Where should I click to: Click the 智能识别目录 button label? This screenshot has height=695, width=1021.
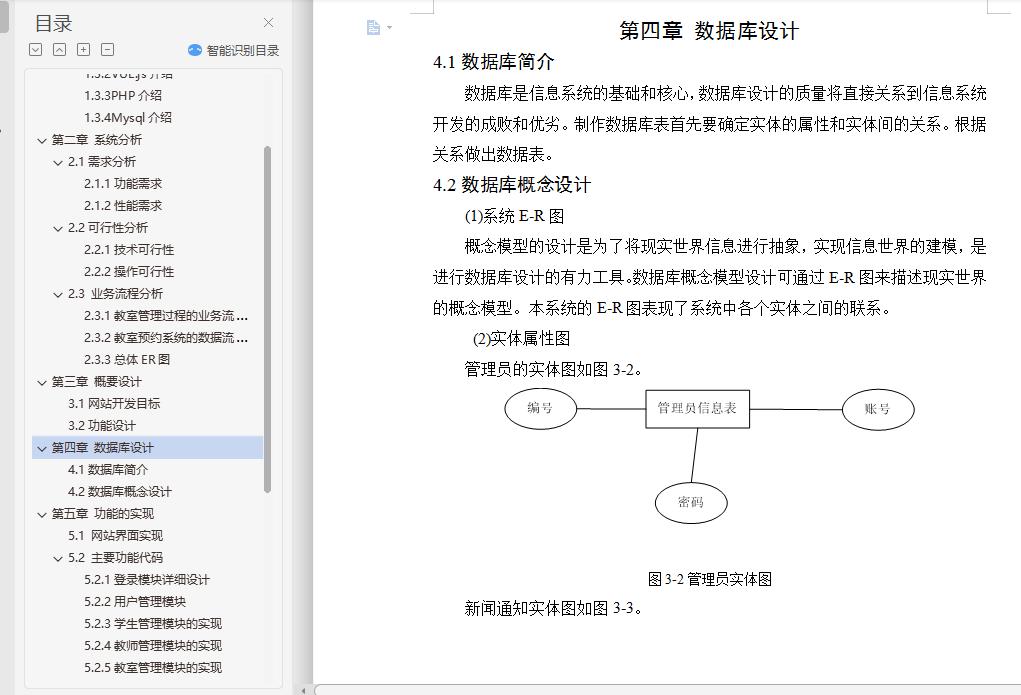(x=243, y=50)
